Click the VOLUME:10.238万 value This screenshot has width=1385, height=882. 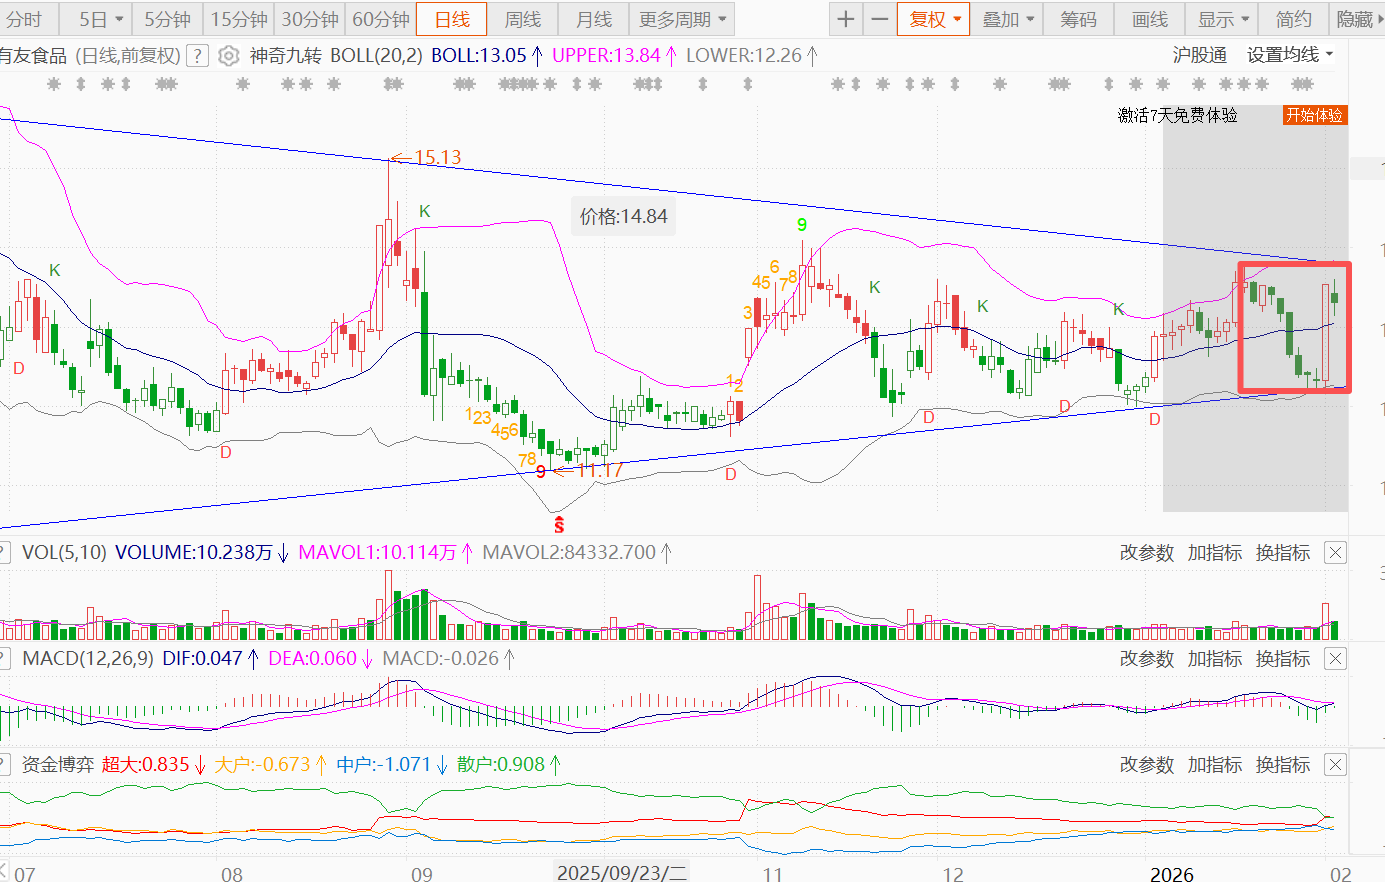(x=194, y=552)
